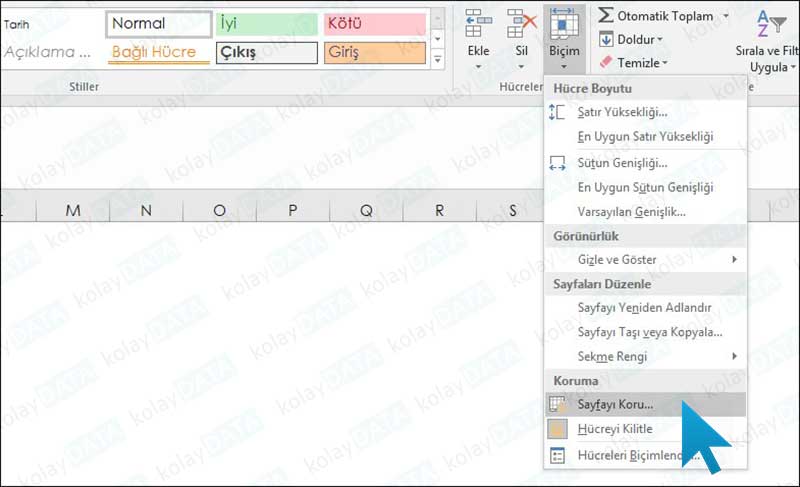Select column Q header
Image resolution: width=800 pixels, height=487 pixels.
tap(366, 210)
